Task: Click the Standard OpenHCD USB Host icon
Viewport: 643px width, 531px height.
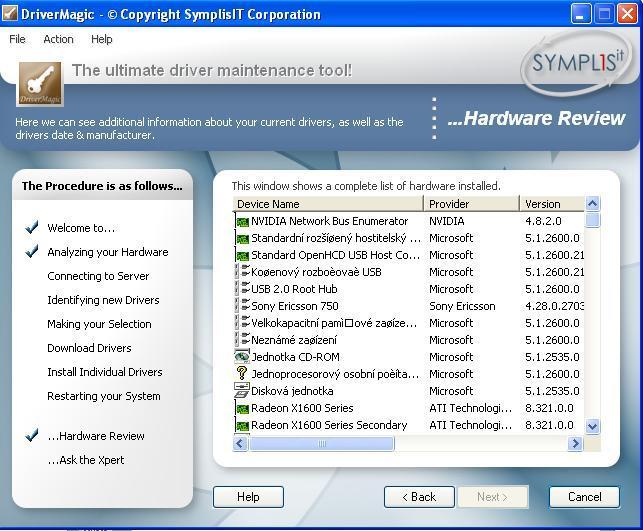Action: (x=242, y=256)
